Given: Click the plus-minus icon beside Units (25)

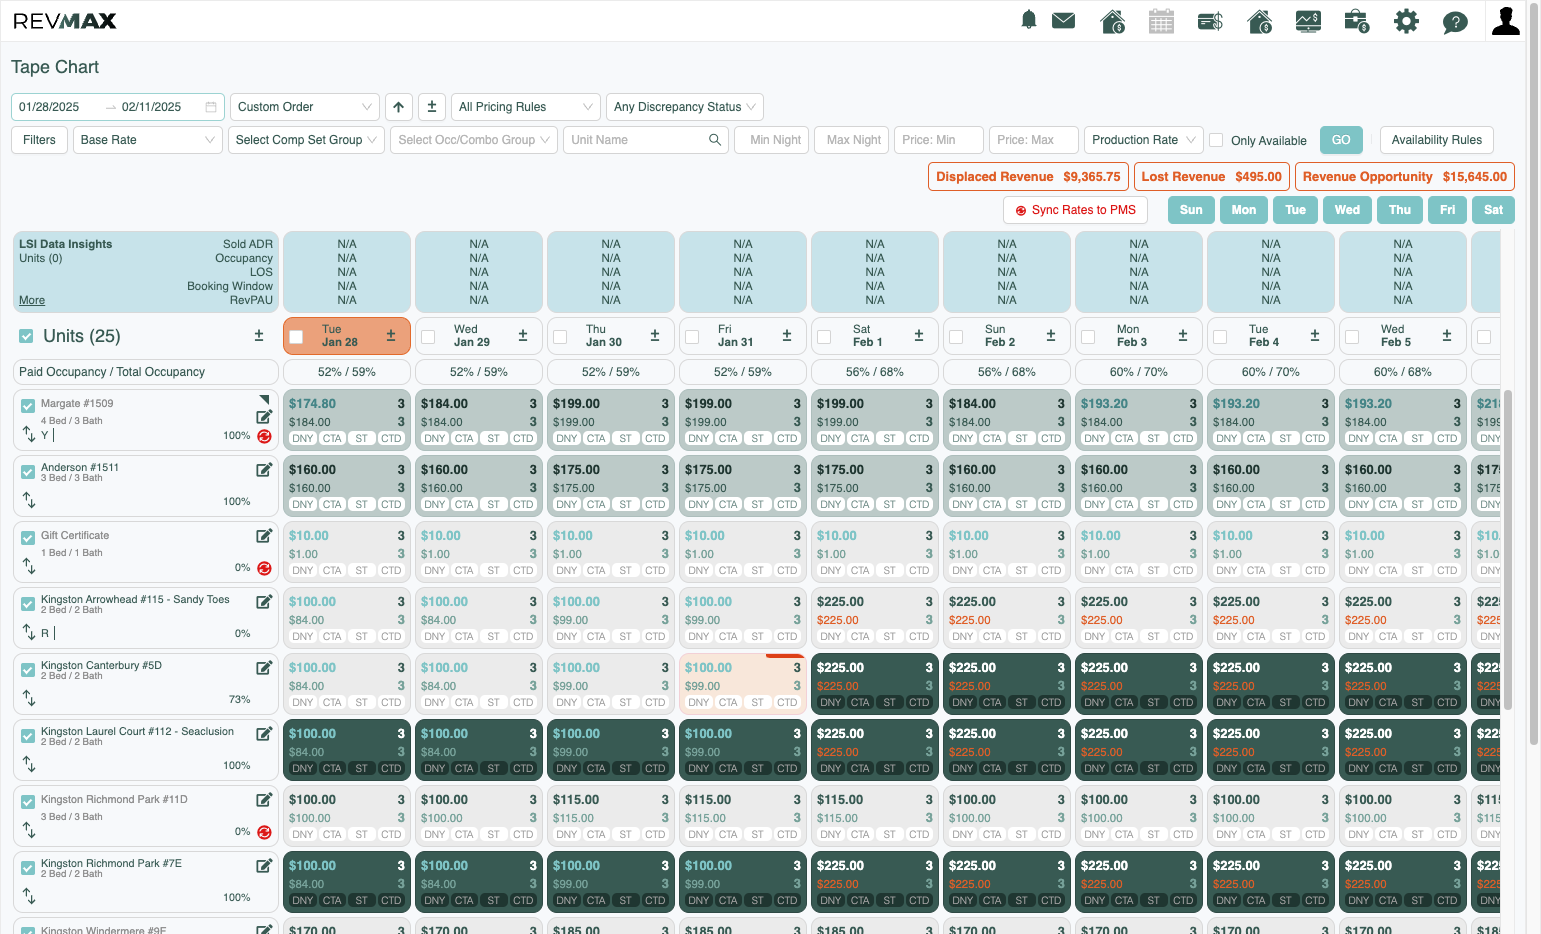Looking at the screenshot, I should coord(259,336).
